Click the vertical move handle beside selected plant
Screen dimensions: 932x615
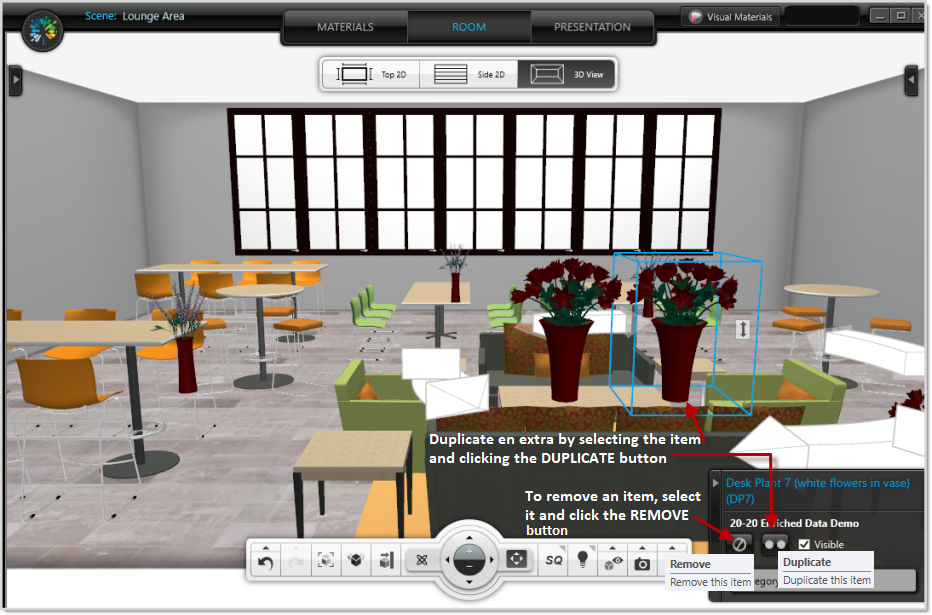(x=742, y=329)
